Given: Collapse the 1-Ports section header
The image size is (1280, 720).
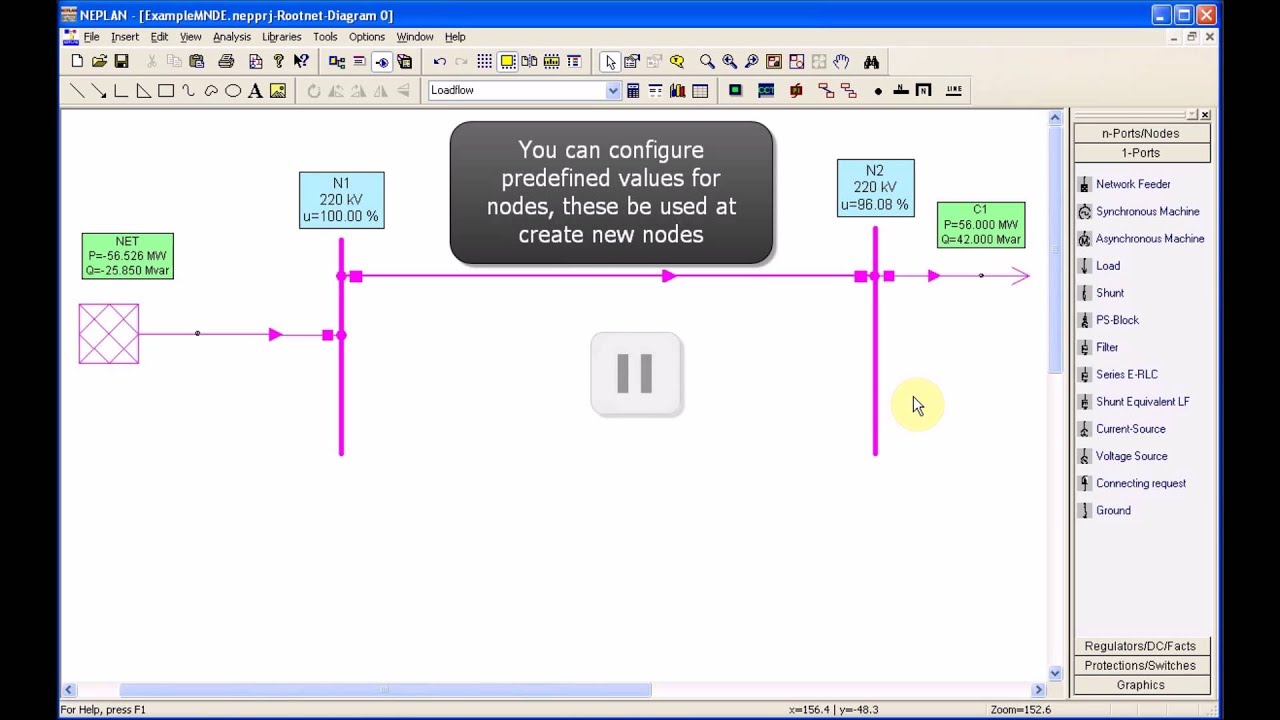Looking at the screenshot, I should (1140, 153).
